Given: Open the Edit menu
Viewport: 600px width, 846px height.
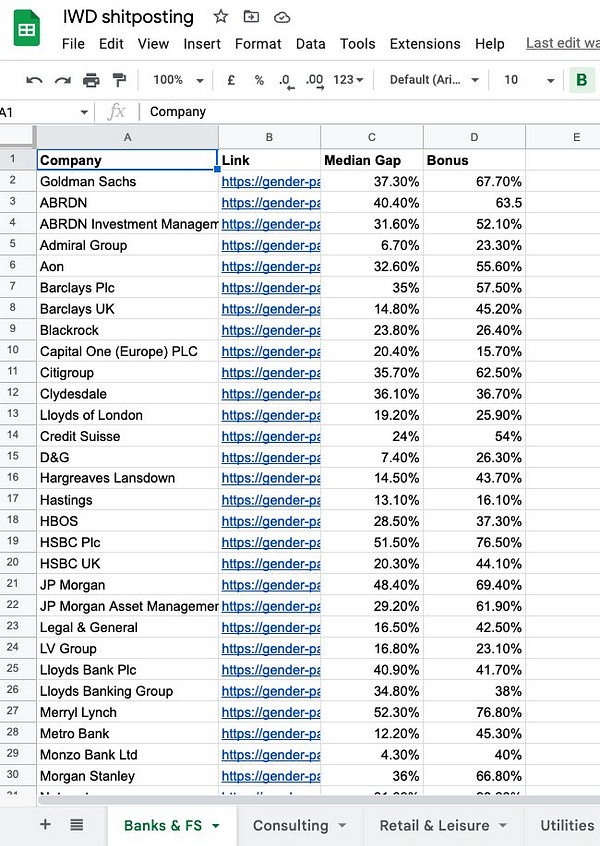Looking at the screenshot, I should point(111,44).
